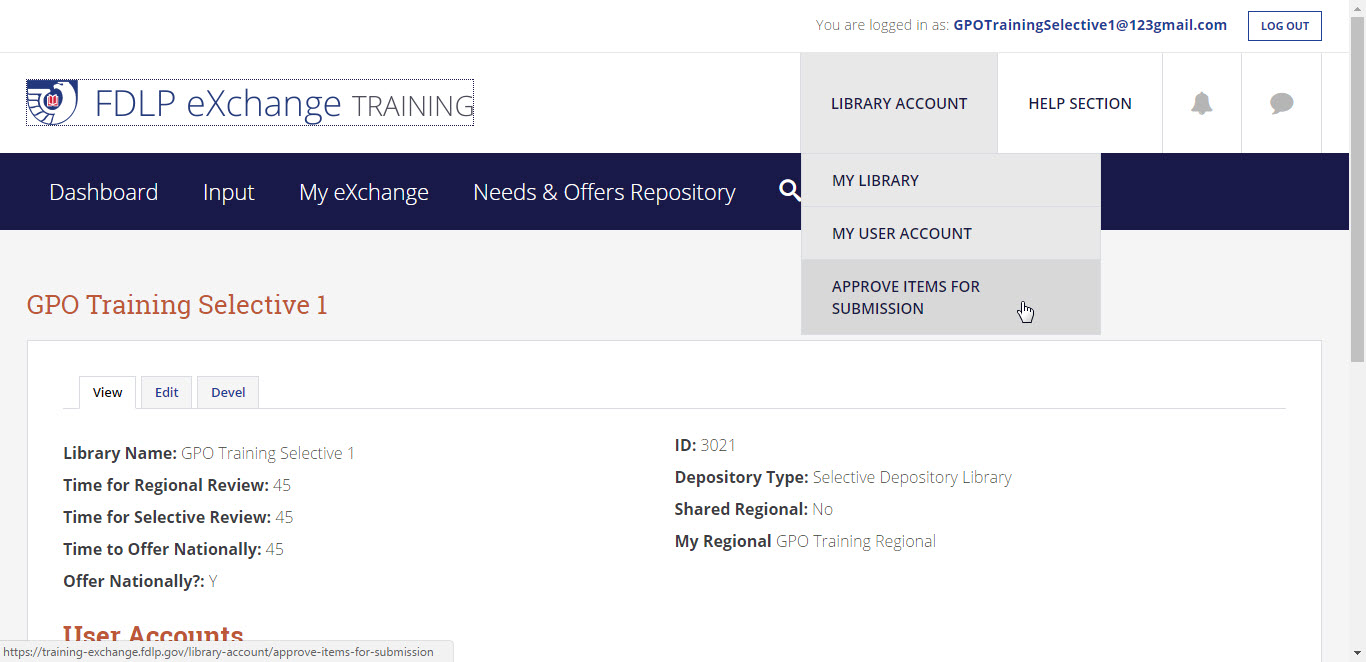Click the Library Name value text
Screen dimensions: 1366x662
[x=268, y=453]
